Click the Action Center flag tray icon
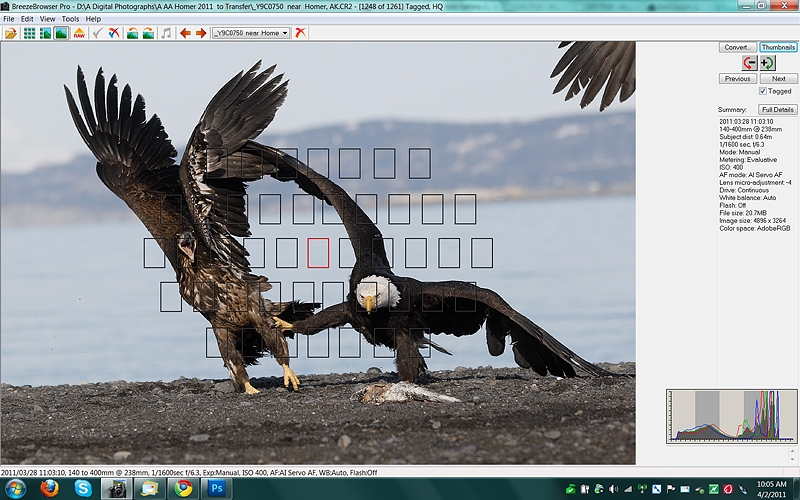 pos(670,489)
